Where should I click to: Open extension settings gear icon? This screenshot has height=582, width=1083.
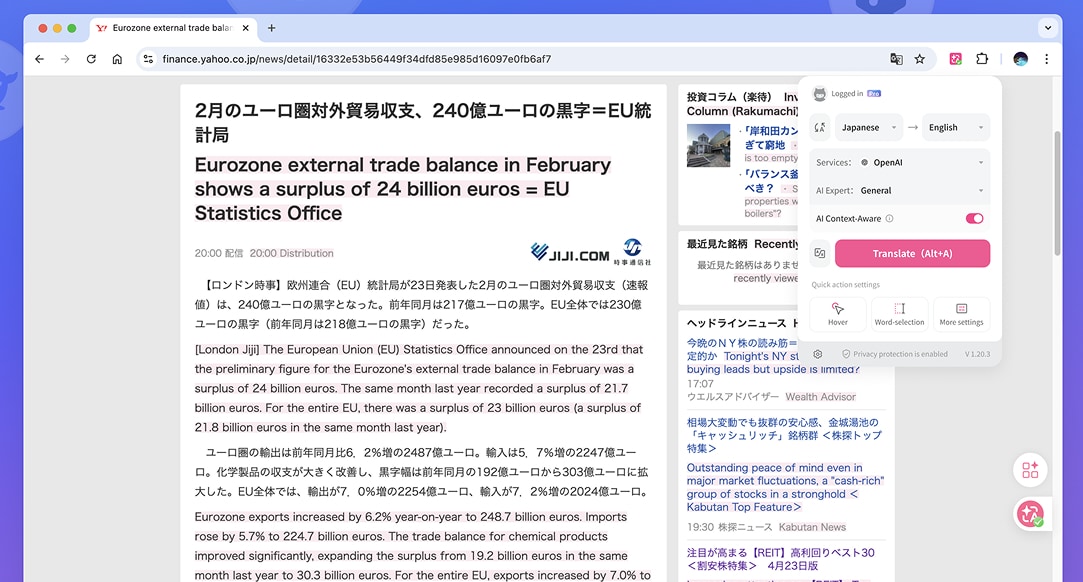coord(818,354)
